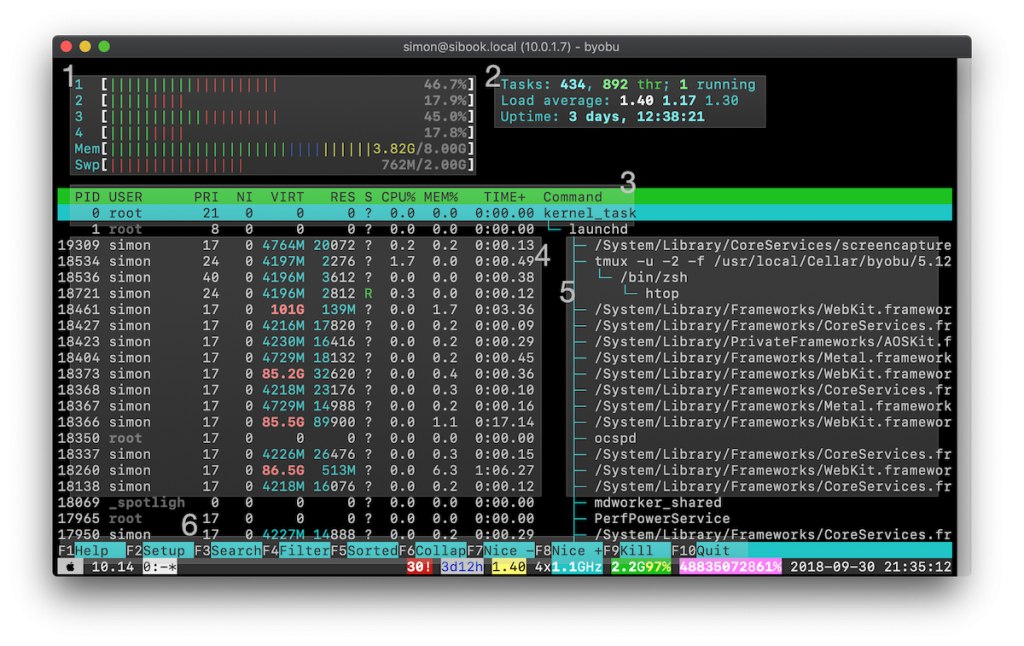
Task: Select the PerfPowerService process row
Action: coord(504,519)
